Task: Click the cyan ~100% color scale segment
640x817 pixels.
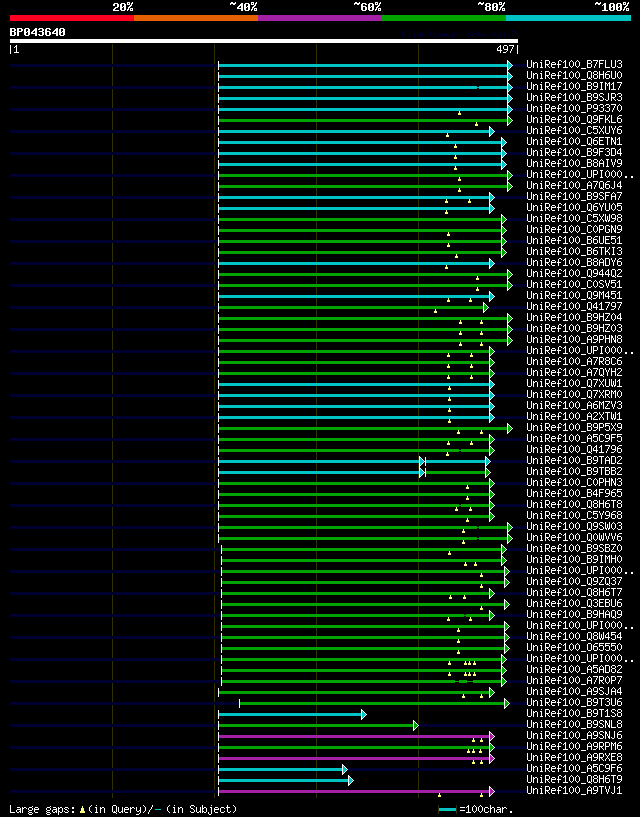Action: [x=569, y=18]
